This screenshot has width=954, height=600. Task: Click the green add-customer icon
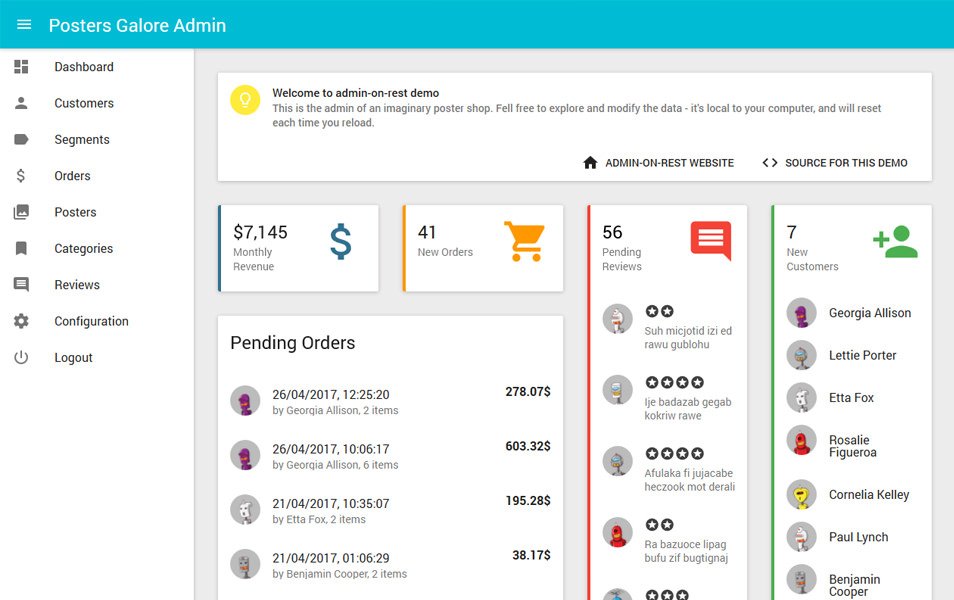click(895, 242)
